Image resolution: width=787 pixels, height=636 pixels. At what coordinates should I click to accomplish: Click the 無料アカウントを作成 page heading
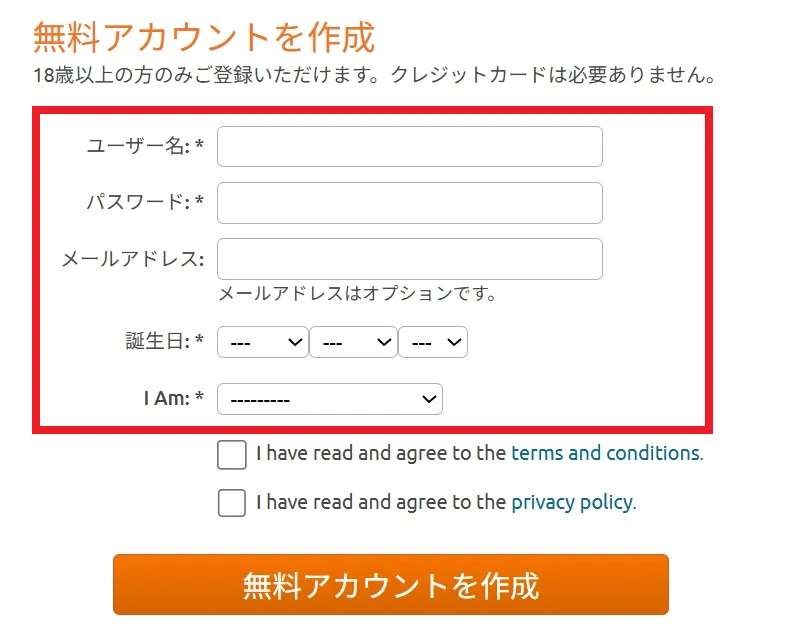pyautogui.click(x=204, y=37)
